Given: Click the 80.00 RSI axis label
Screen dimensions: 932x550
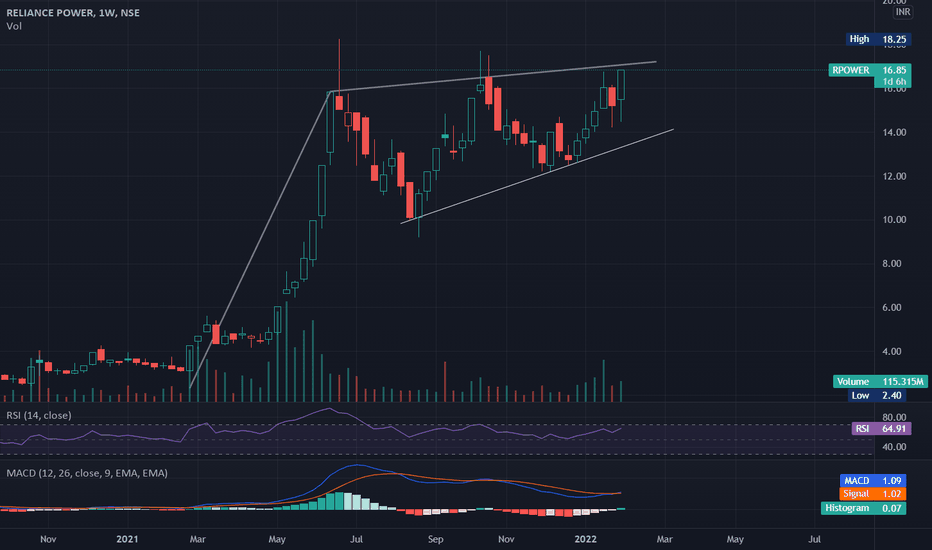Looking at the screenshot, I should 894,417.
